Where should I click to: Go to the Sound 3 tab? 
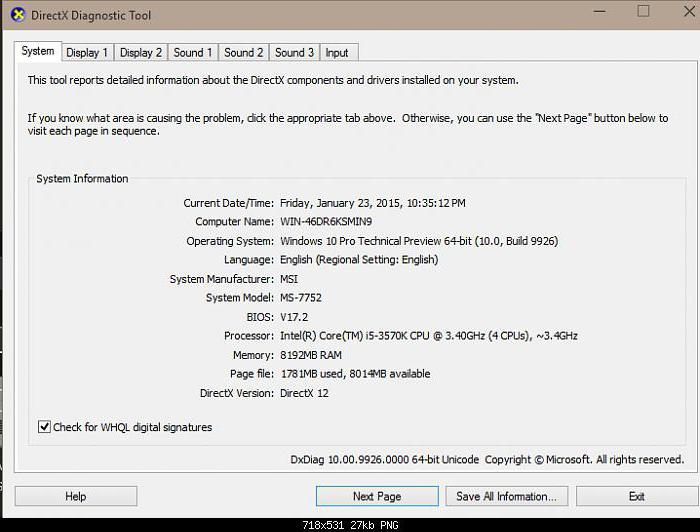tap(295, 53)
